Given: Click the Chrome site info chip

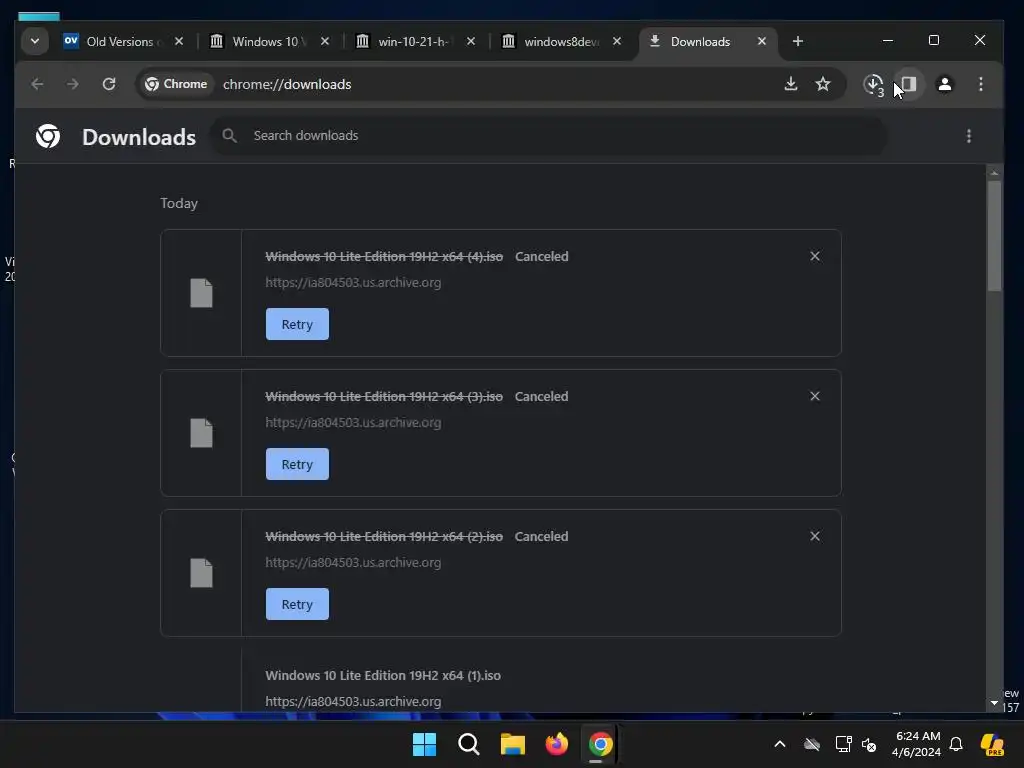Looking at the screenshot, I should 176,84.
